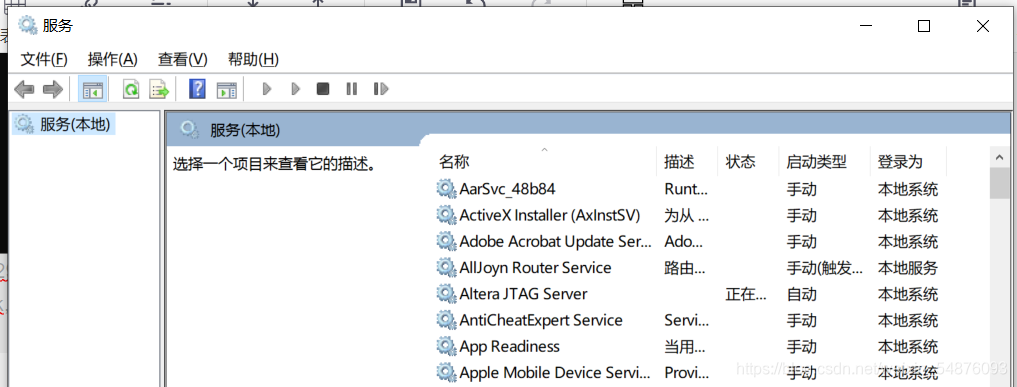The height and width of the screenshot is (387, 1017).
Task: Select the AarSvc_48b84 service name
Action: point(507,190)
